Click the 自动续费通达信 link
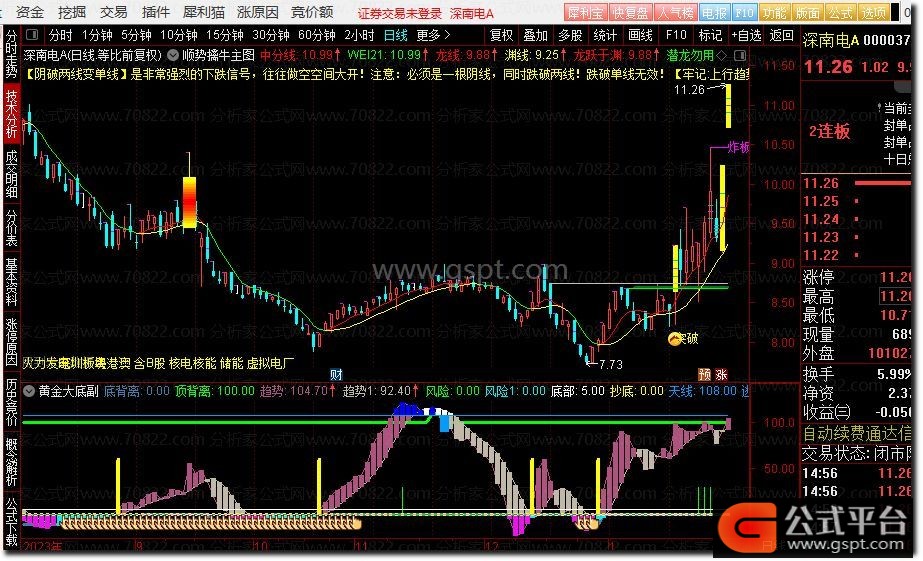 pyautogui.click(x=856, y=434)
